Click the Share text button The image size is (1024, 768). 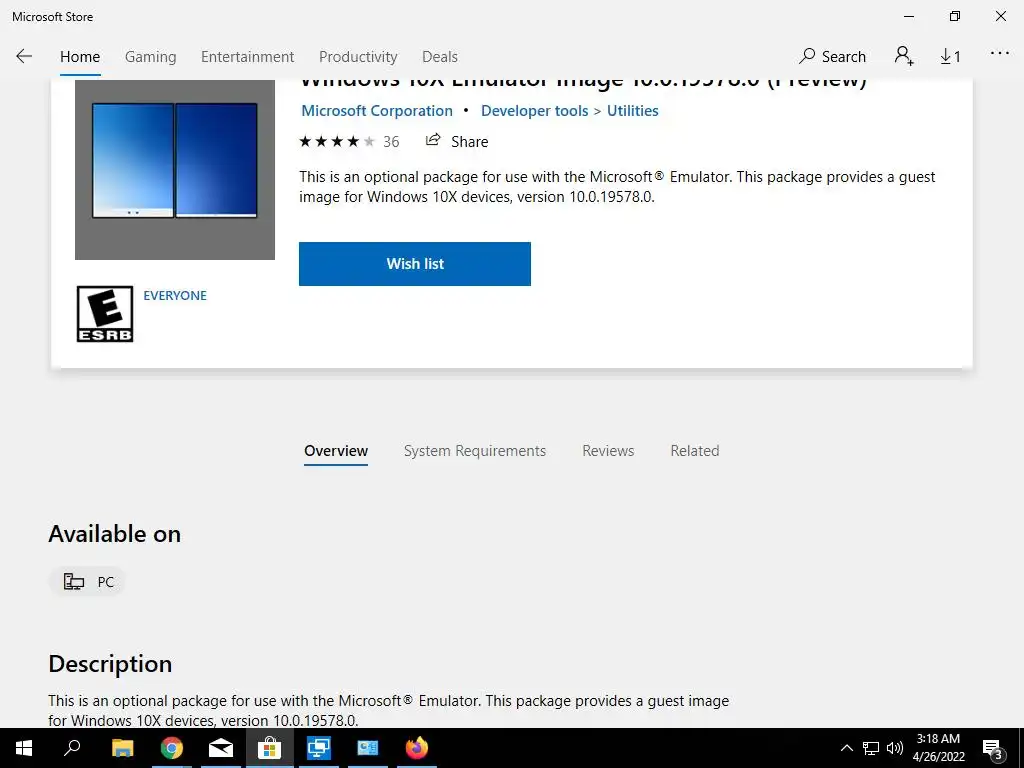coord(470,142)
